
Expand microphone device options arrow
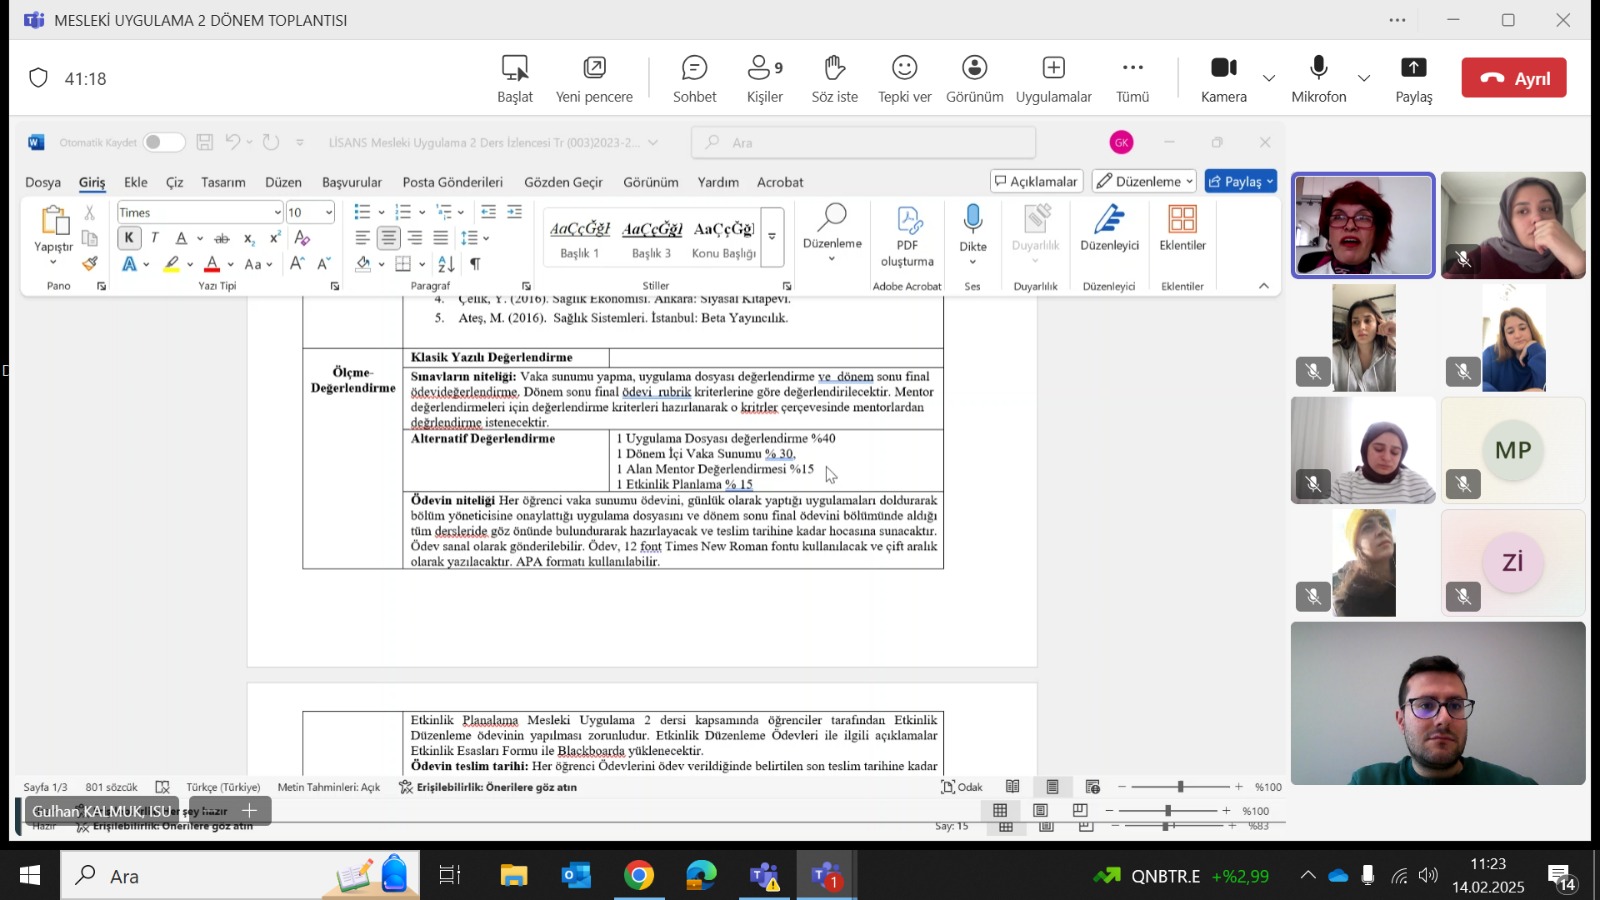point(1364,78)
